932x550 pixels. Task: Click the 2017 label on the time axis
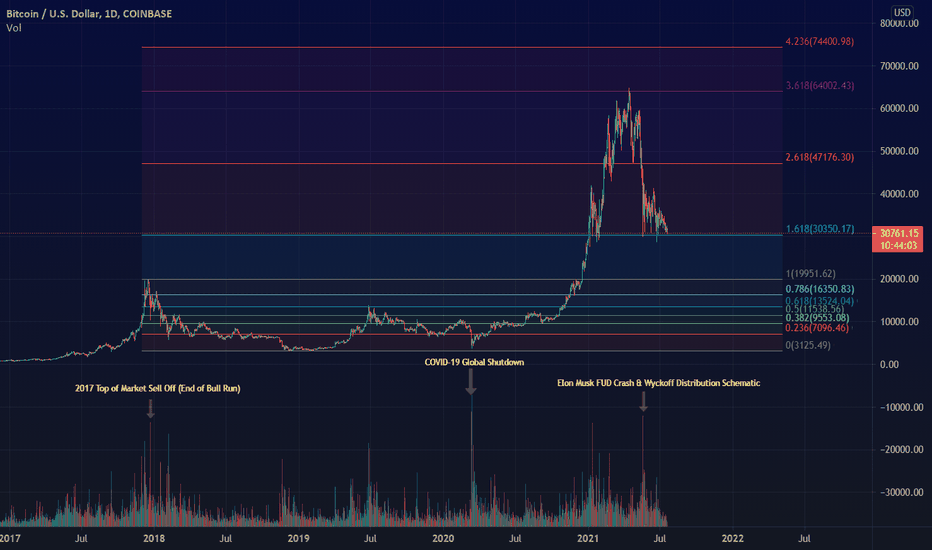(x=10, y=539)
